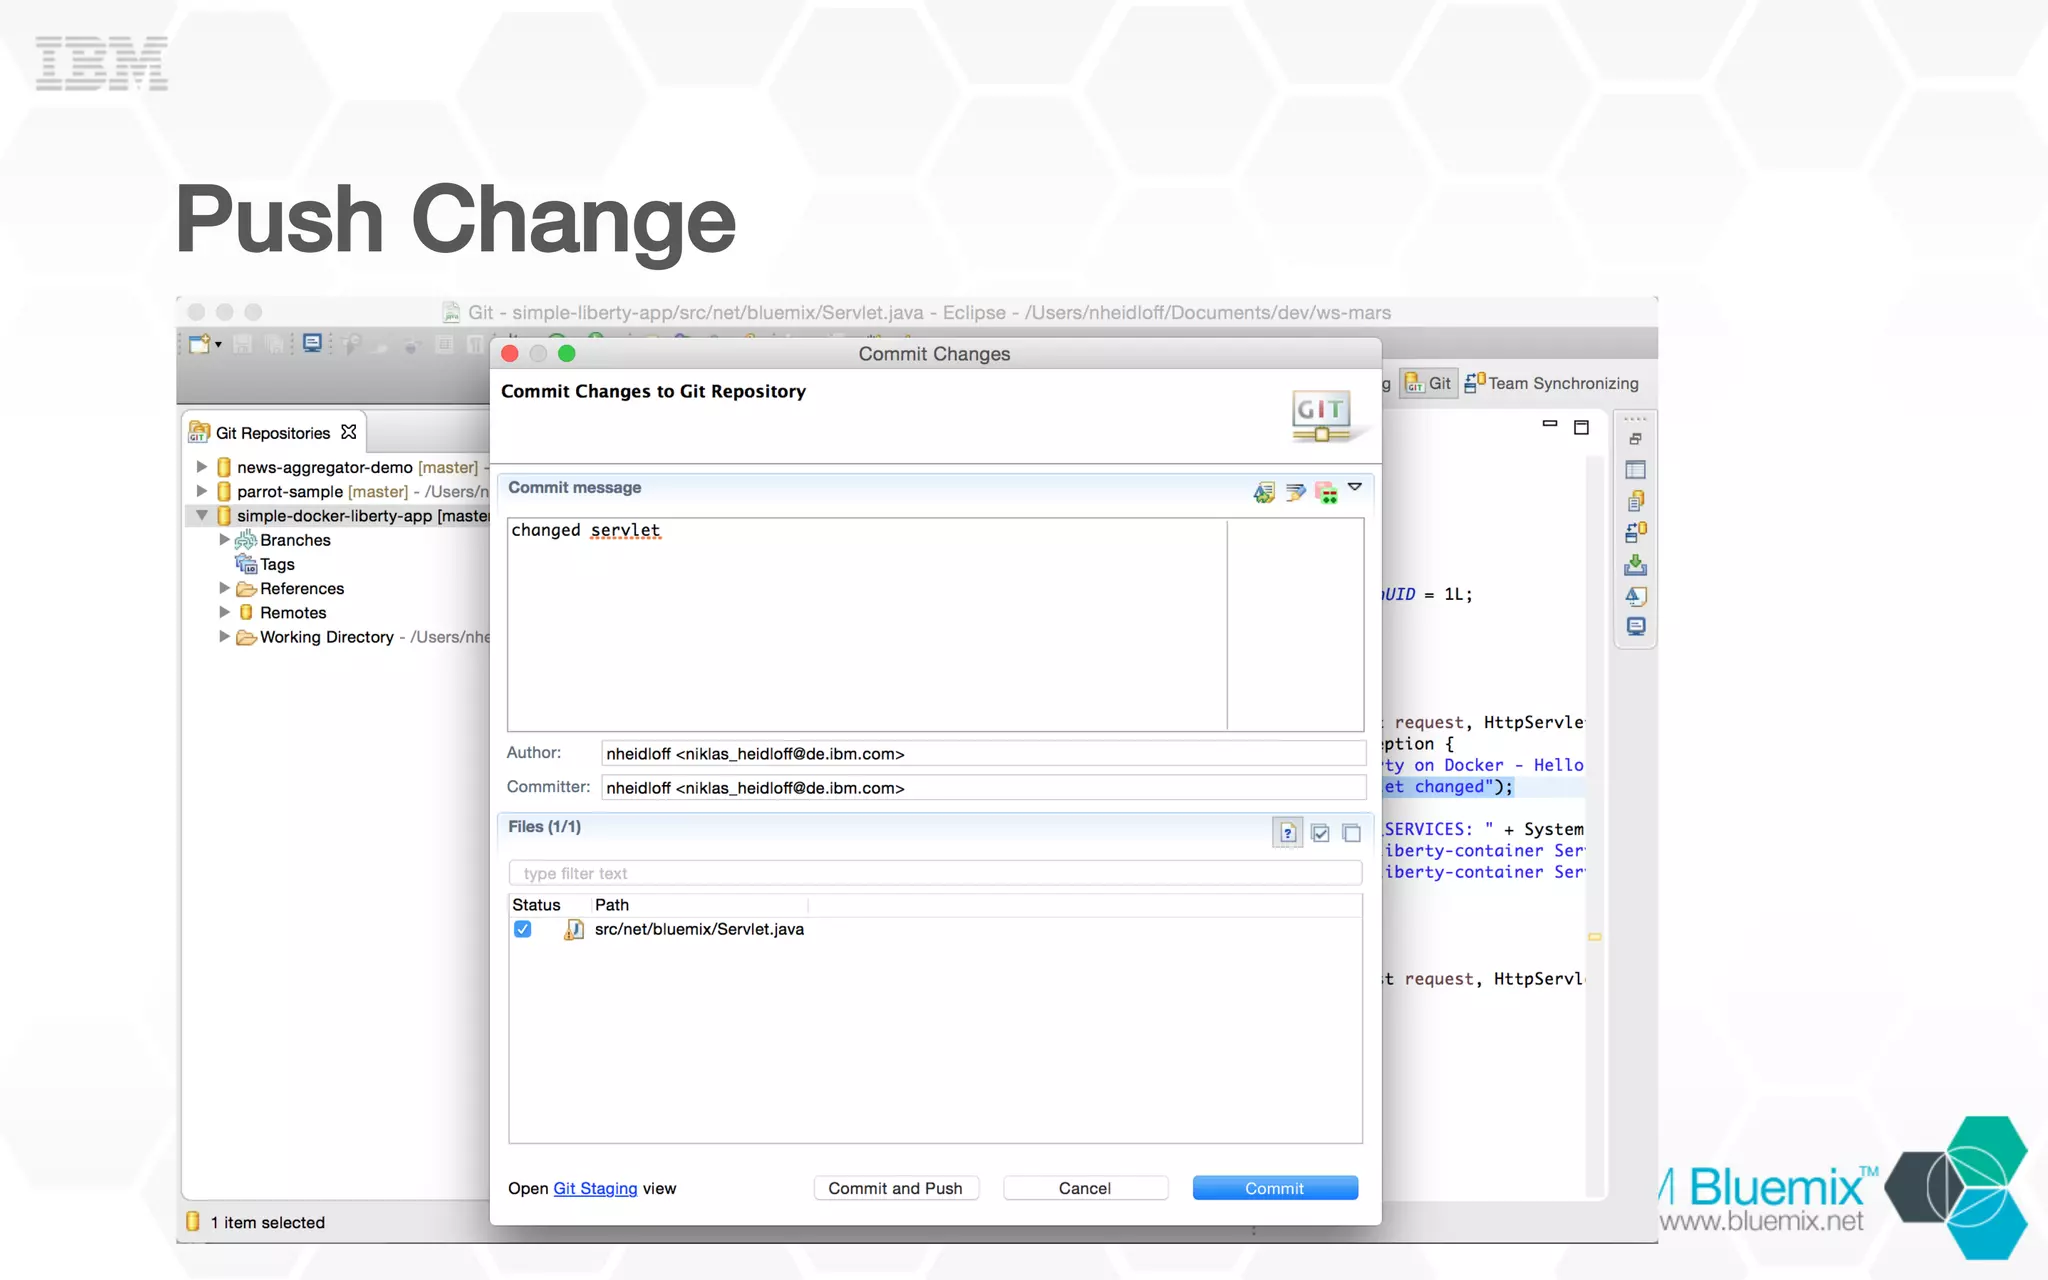Collapse the simple-docker-liberty-app repository
2048x1280 pixels.
(201, 516)
